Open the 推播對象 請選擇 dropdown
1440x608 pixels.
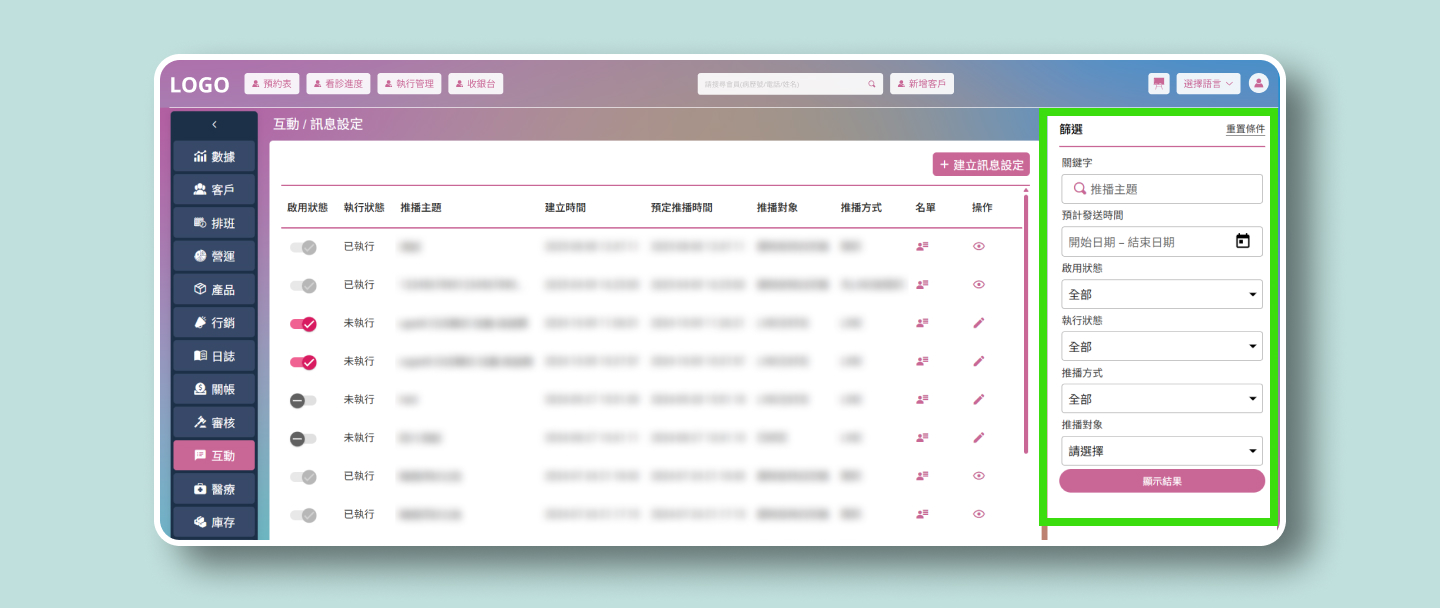tap(1161, 451)
